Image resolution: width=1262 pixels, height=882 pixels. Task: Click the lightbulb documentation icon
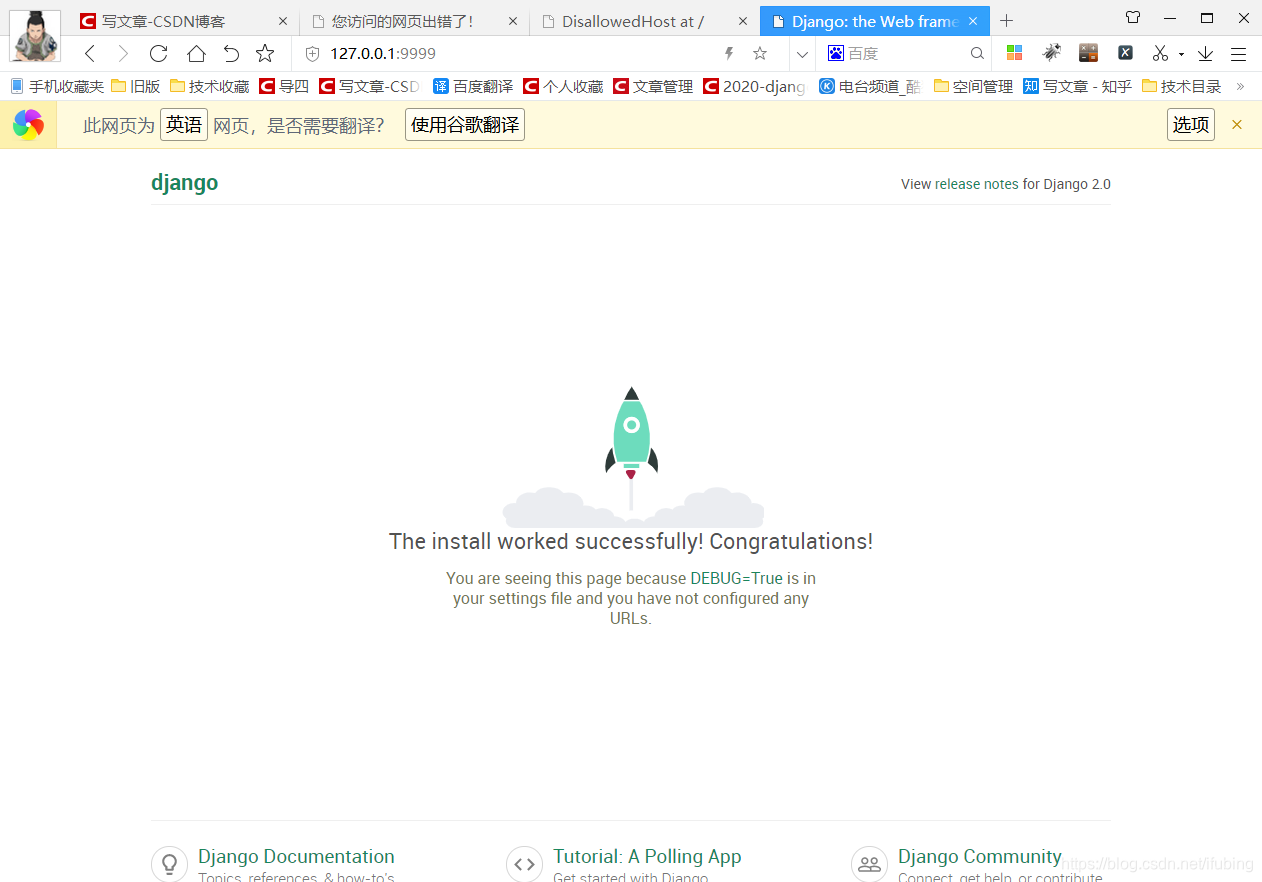pyautogui.click(x=170, y=865)
